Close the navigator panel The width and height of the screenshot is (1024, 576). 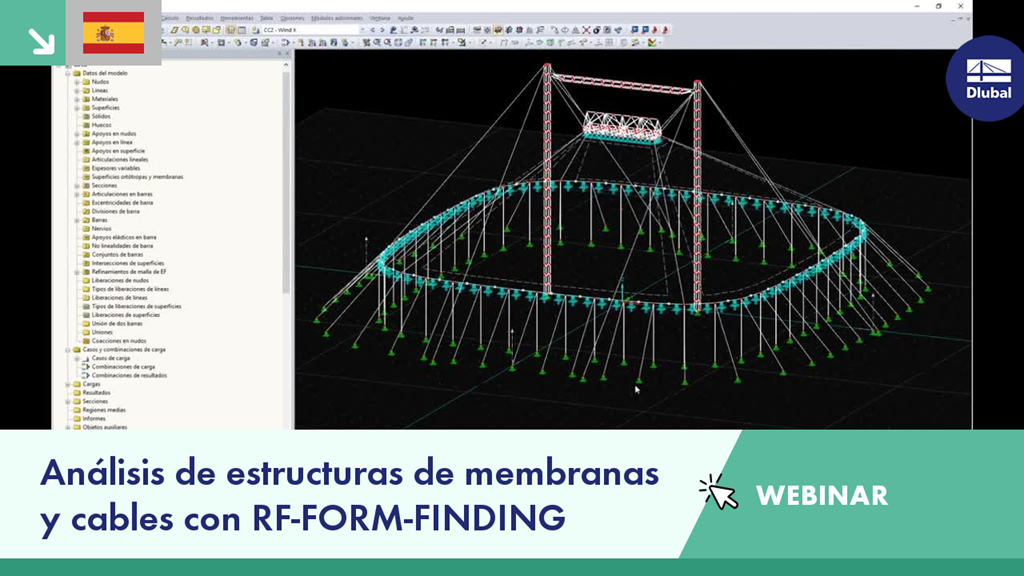click(287, 53)
